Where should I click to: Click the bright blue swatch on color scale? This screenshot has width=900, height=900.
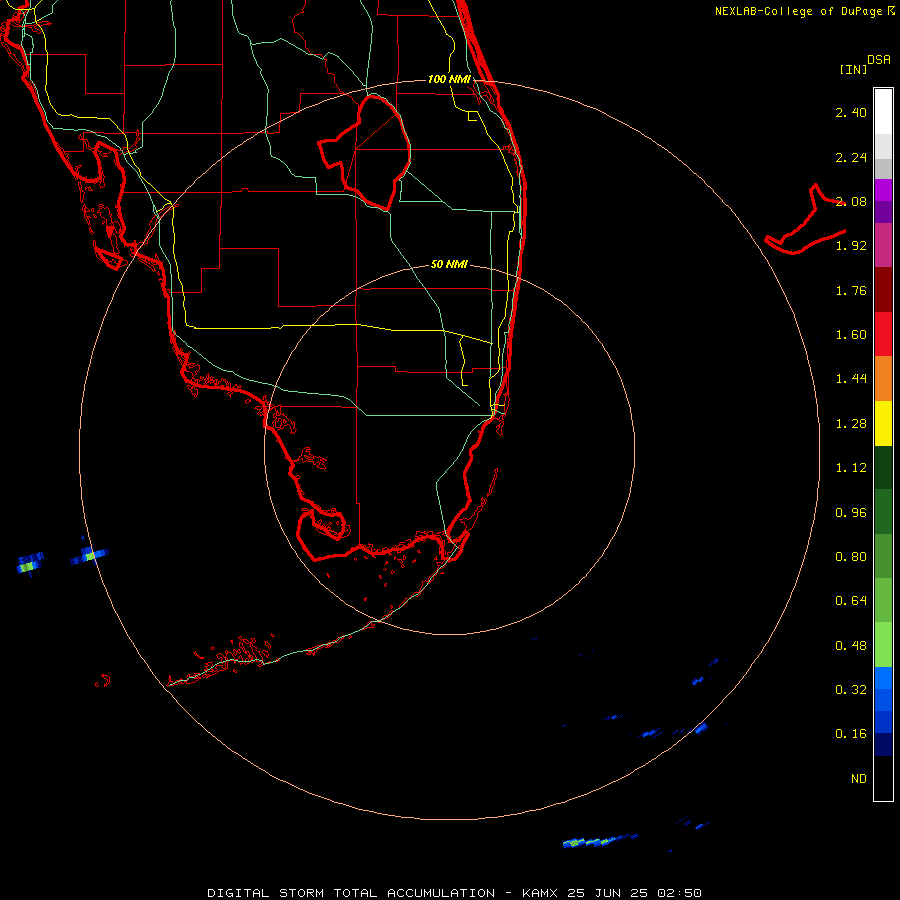[883, 678]
